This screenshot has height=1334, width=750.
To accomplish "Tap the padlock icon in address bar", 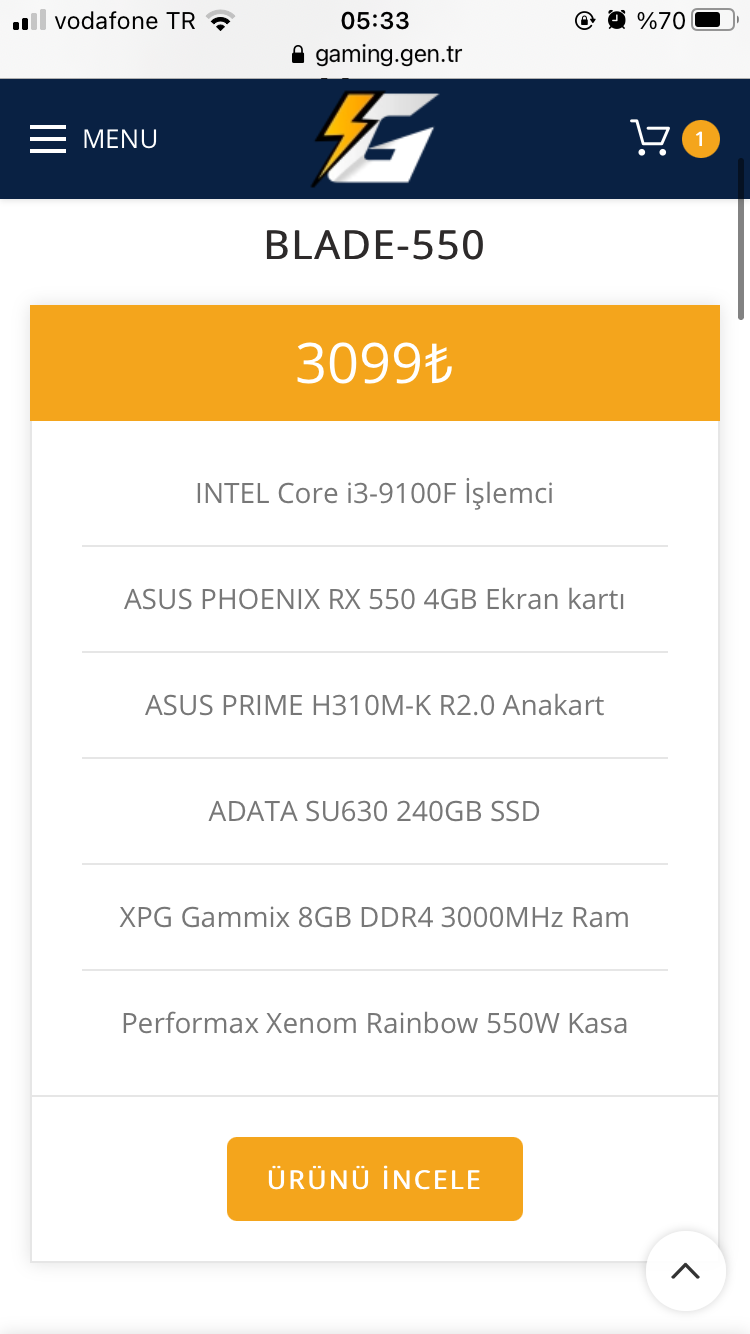I will click(x=297, y=54).
